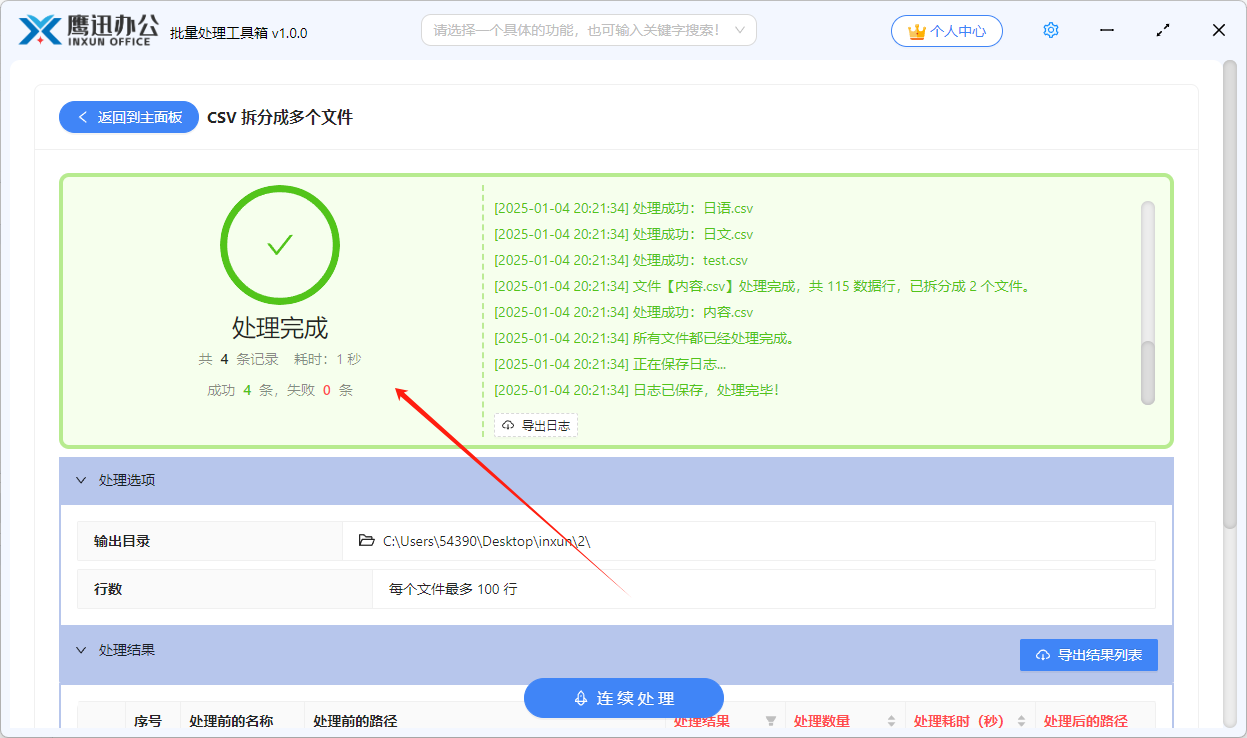This screenshot has height=738, width=1247.
Task: Click the back arrow on 返回到主面板
Action: click(82, 116)
